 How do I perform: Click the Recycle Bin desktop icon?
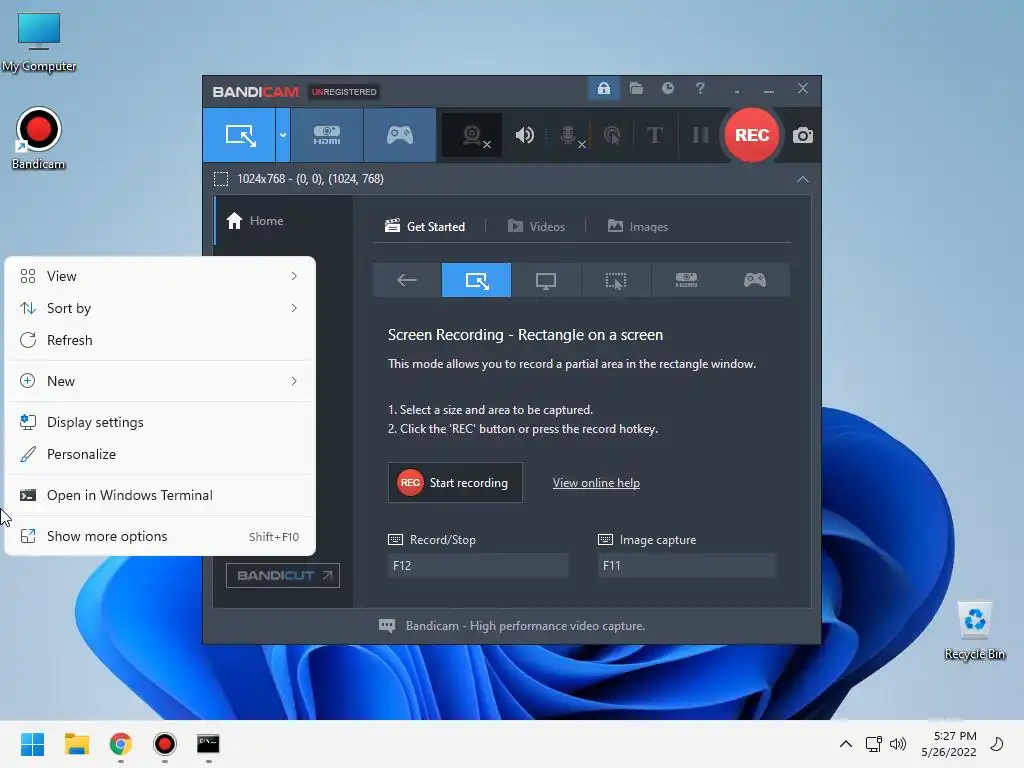pyautogui.click(x=974, y=631)
